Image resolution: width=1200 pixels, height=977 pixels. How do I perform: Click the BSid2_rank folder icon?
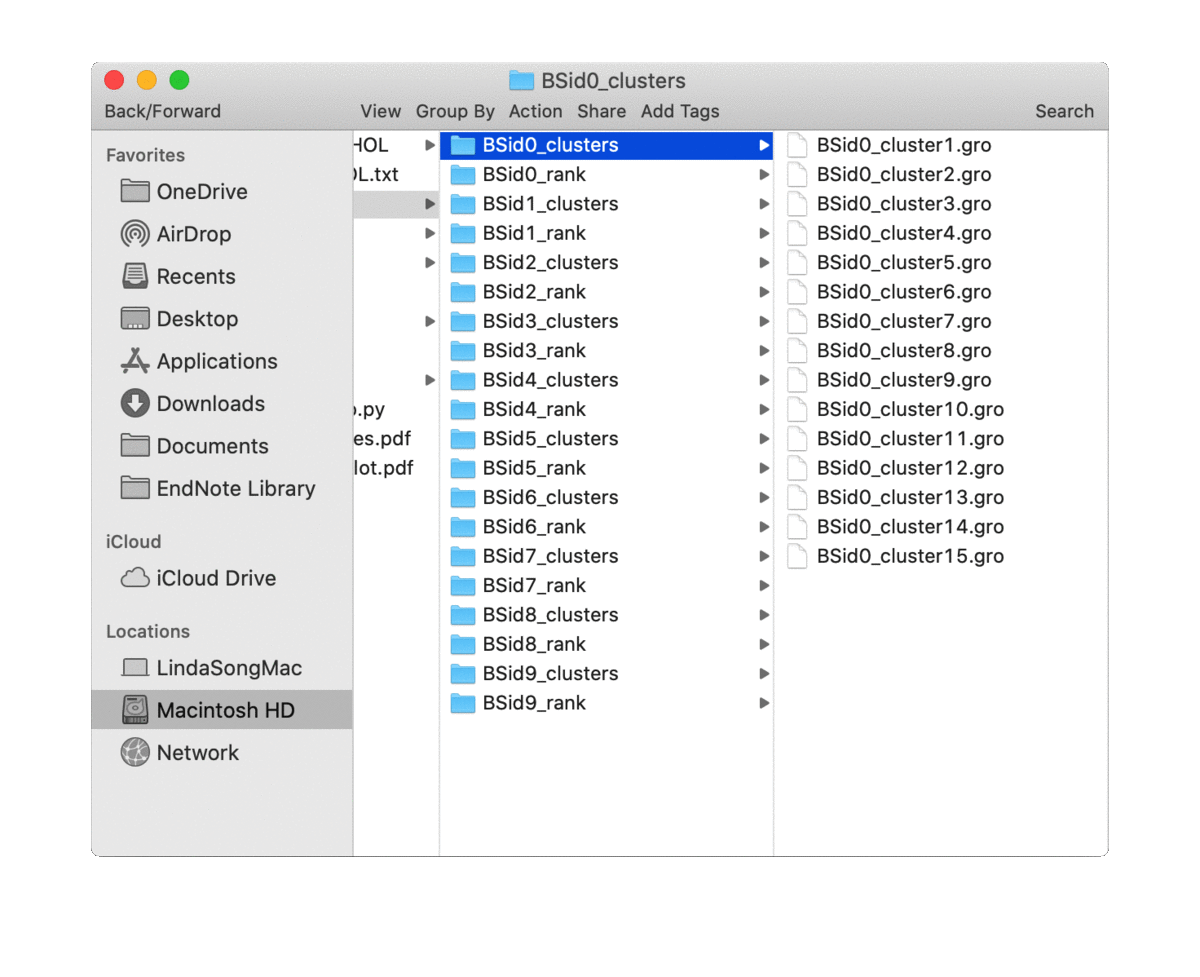point(462,292)
